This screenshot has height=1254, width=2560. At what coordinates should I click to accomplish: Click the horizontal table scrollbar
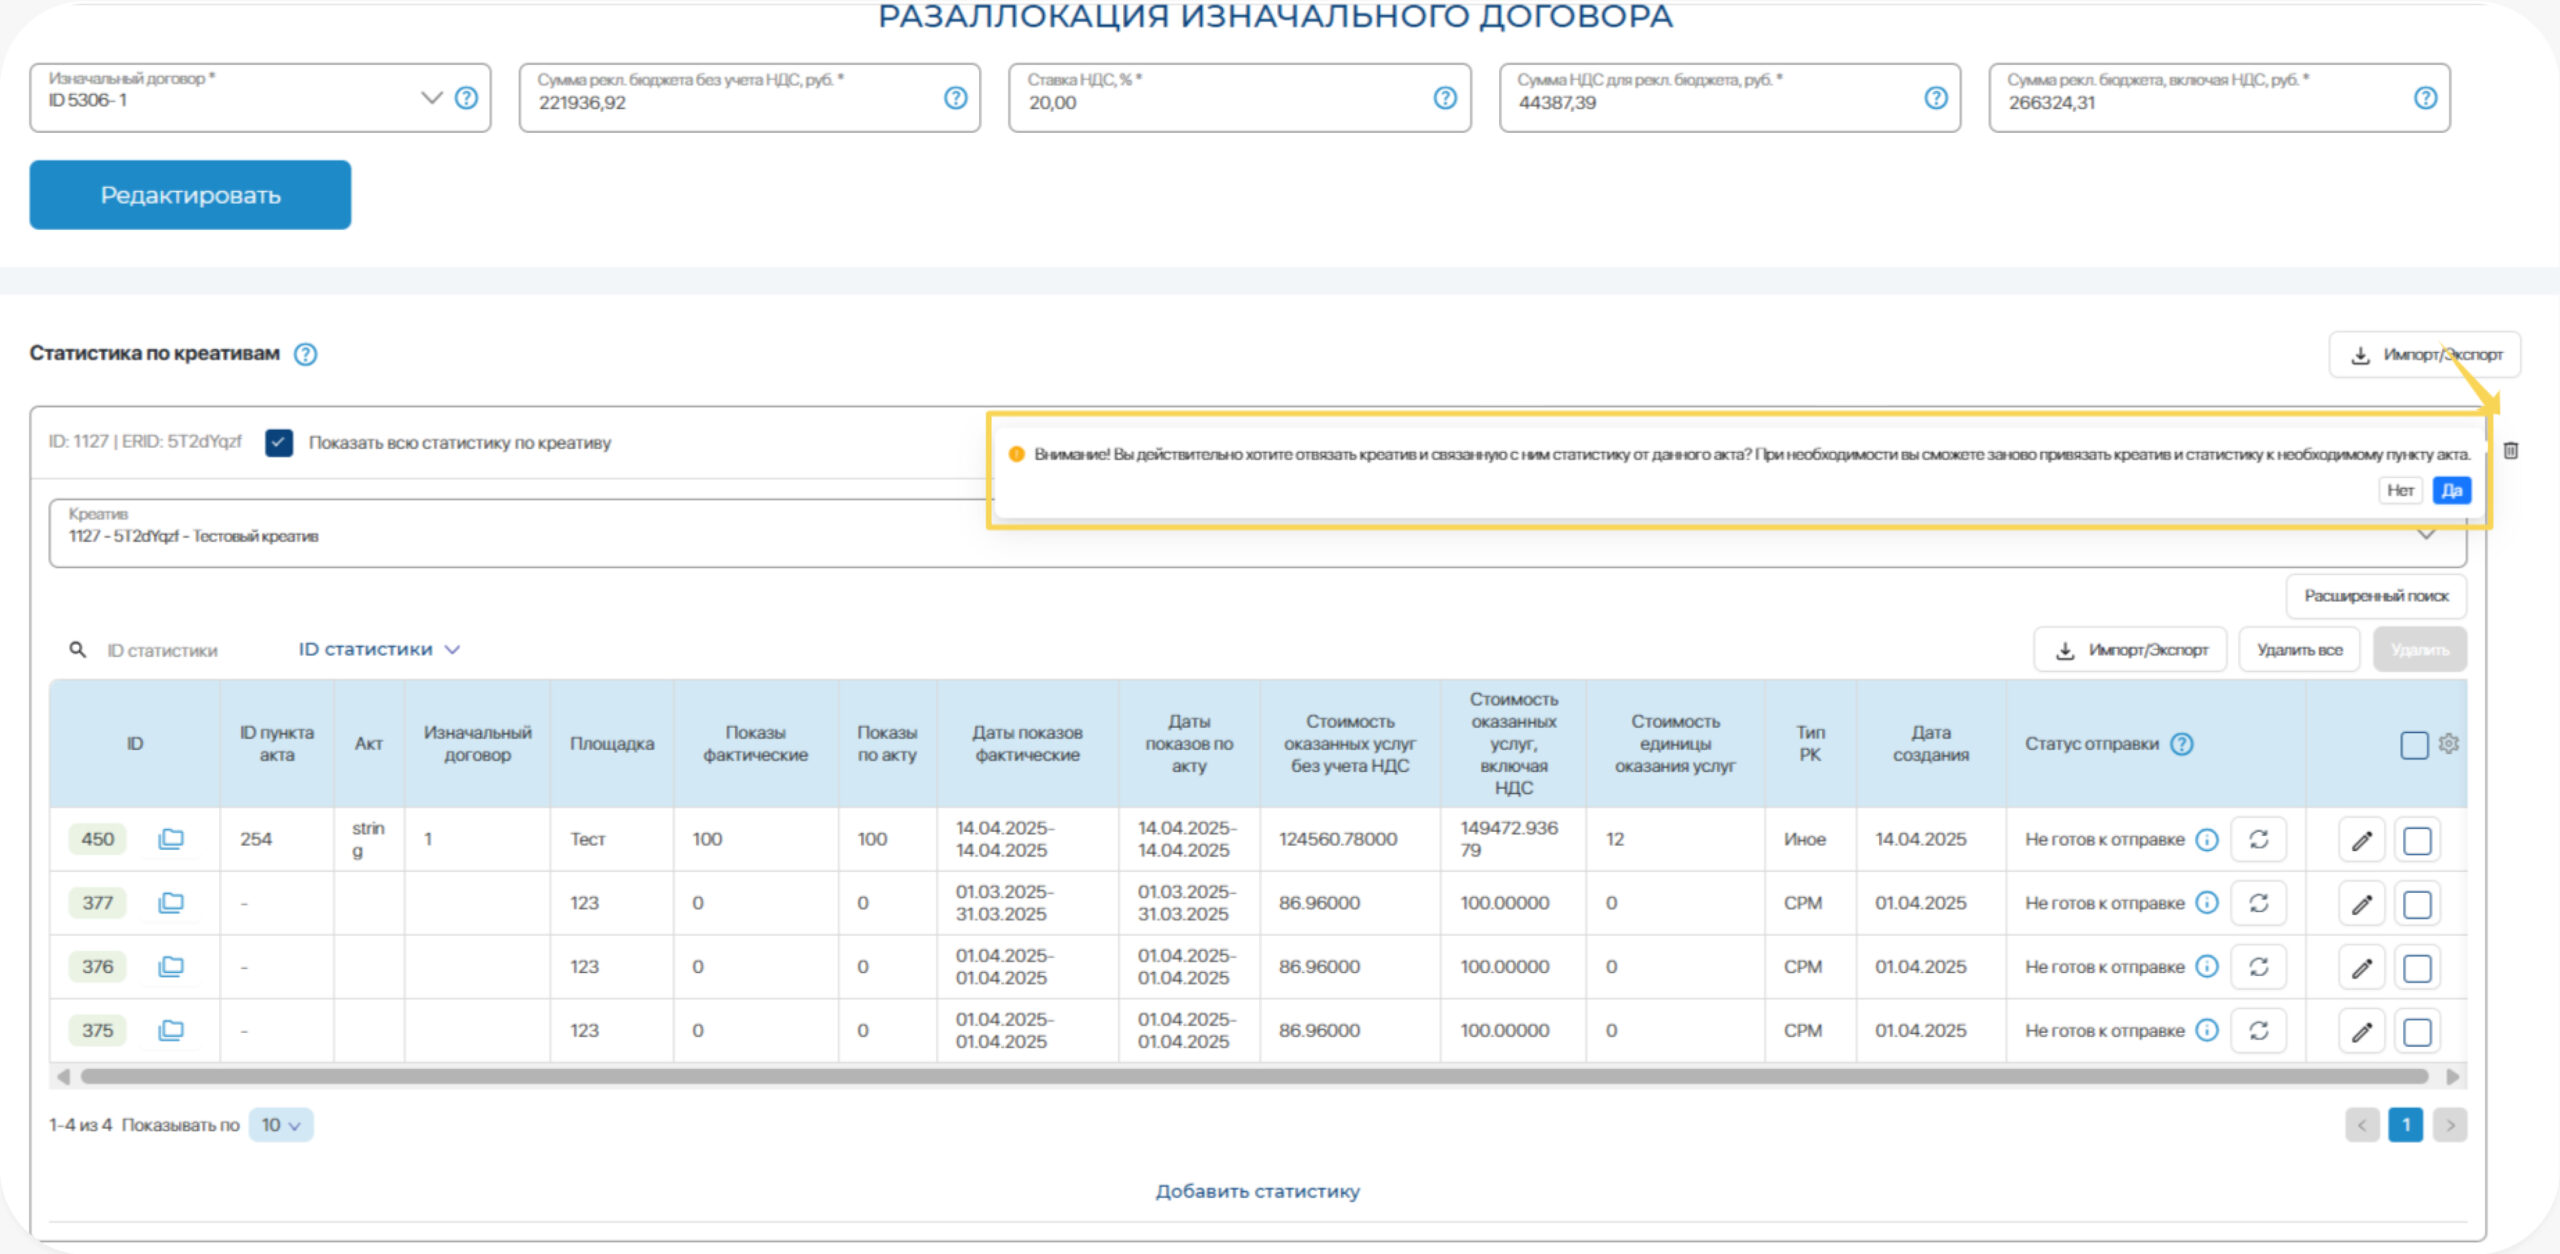click(x=1254, y=1076)
